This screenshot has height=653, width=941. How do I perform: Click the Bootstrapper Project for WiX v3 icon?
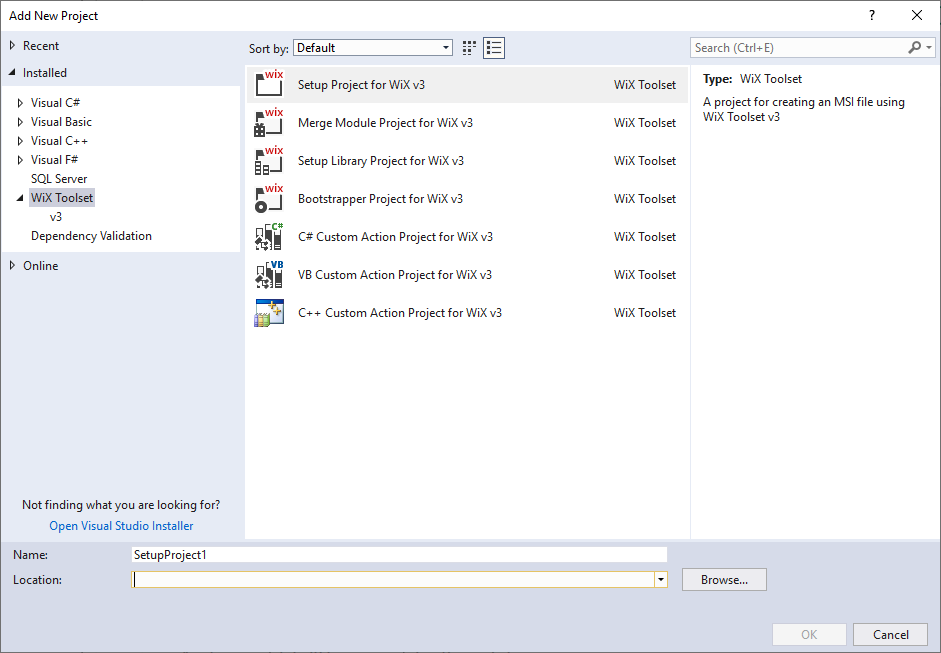tap(266, 198)
